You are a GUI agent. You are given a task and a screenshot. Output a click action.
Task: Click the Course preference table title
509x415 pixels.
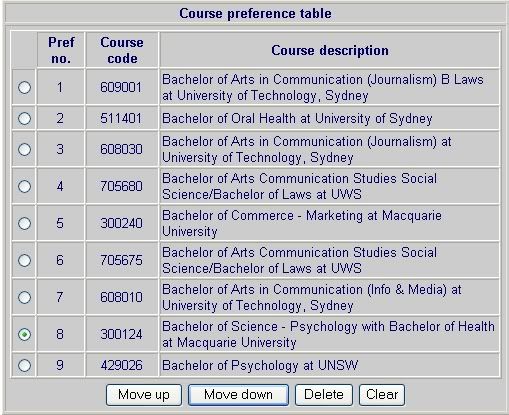255,14
